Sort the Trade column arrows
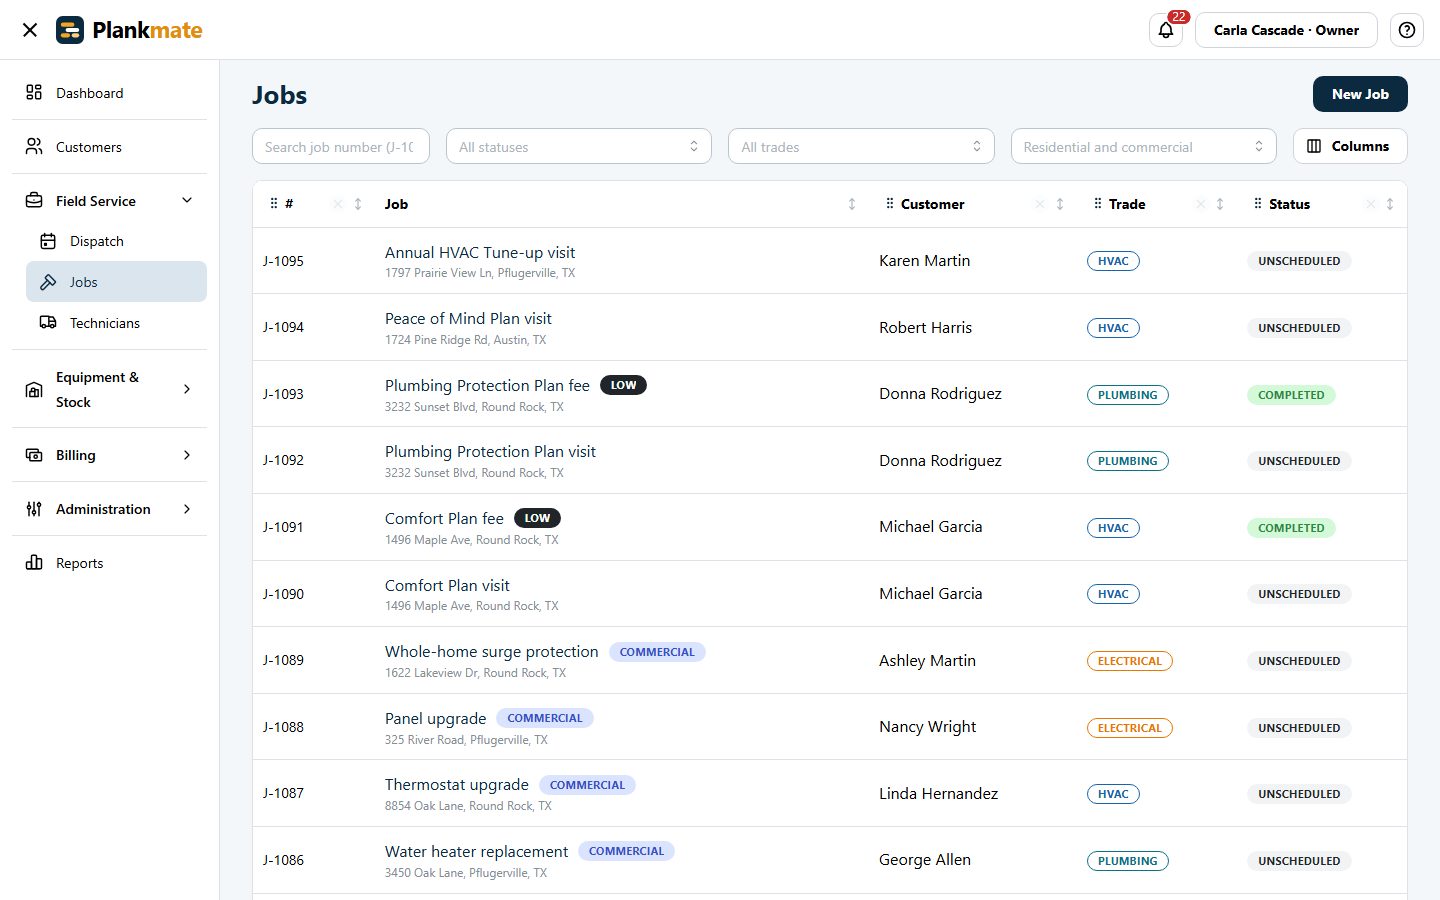1440x900 pixels. point(1220,204)
